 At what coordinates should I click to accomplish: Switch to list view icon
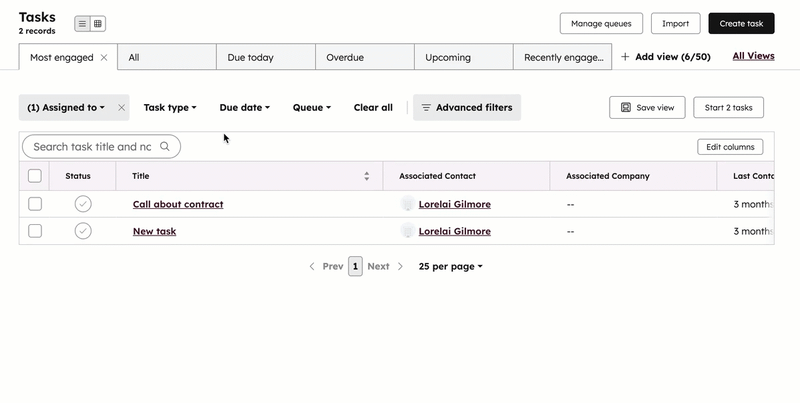82,24
